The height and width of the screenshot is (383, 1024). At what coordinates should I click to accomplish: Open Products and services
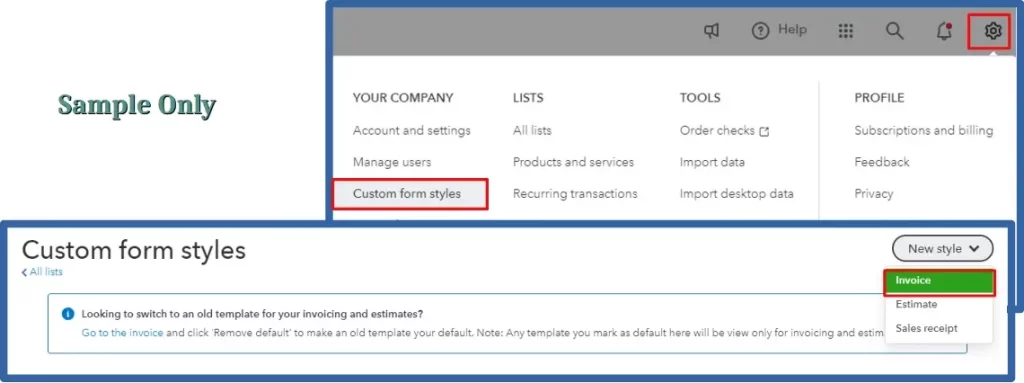[573, 162]
